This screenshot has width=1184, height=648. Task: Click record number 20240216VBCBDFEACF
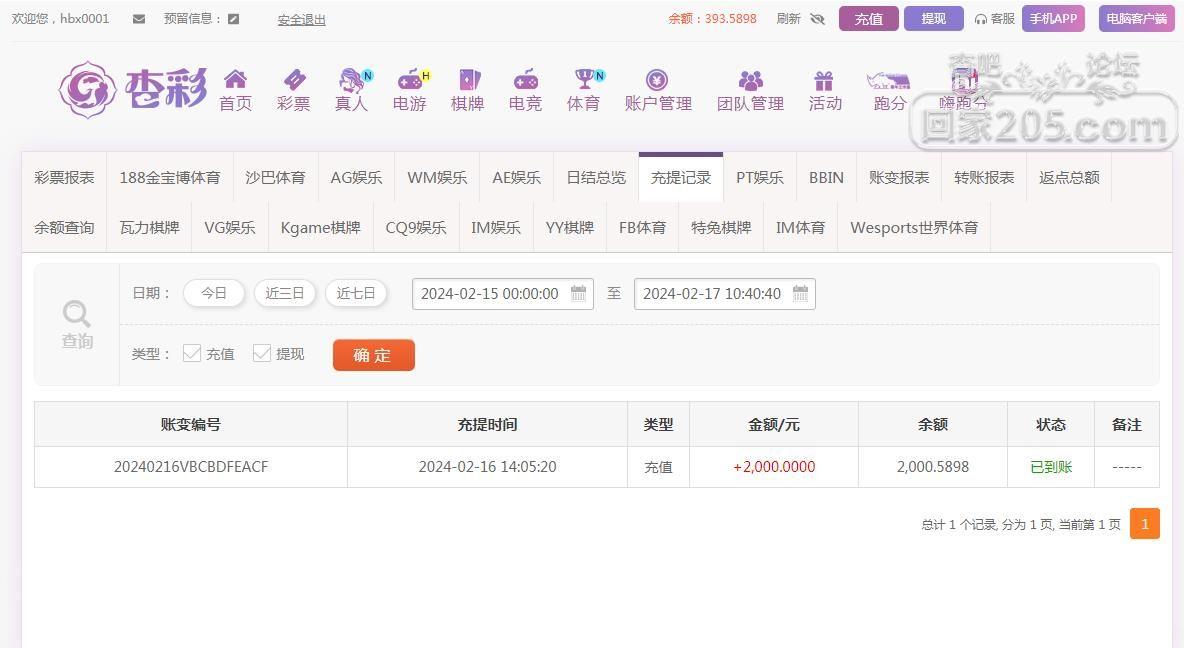(x=191, y=467)
